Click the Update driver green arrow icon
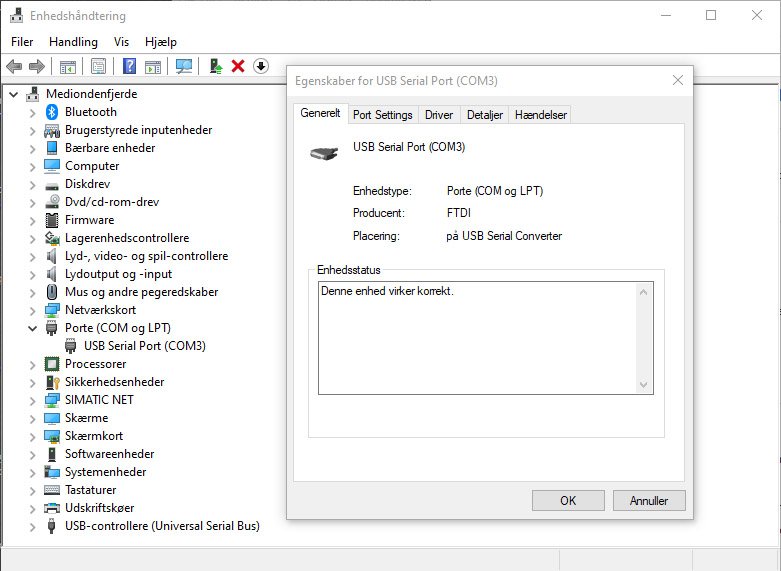The image size is (781, 571). [216, 66]
